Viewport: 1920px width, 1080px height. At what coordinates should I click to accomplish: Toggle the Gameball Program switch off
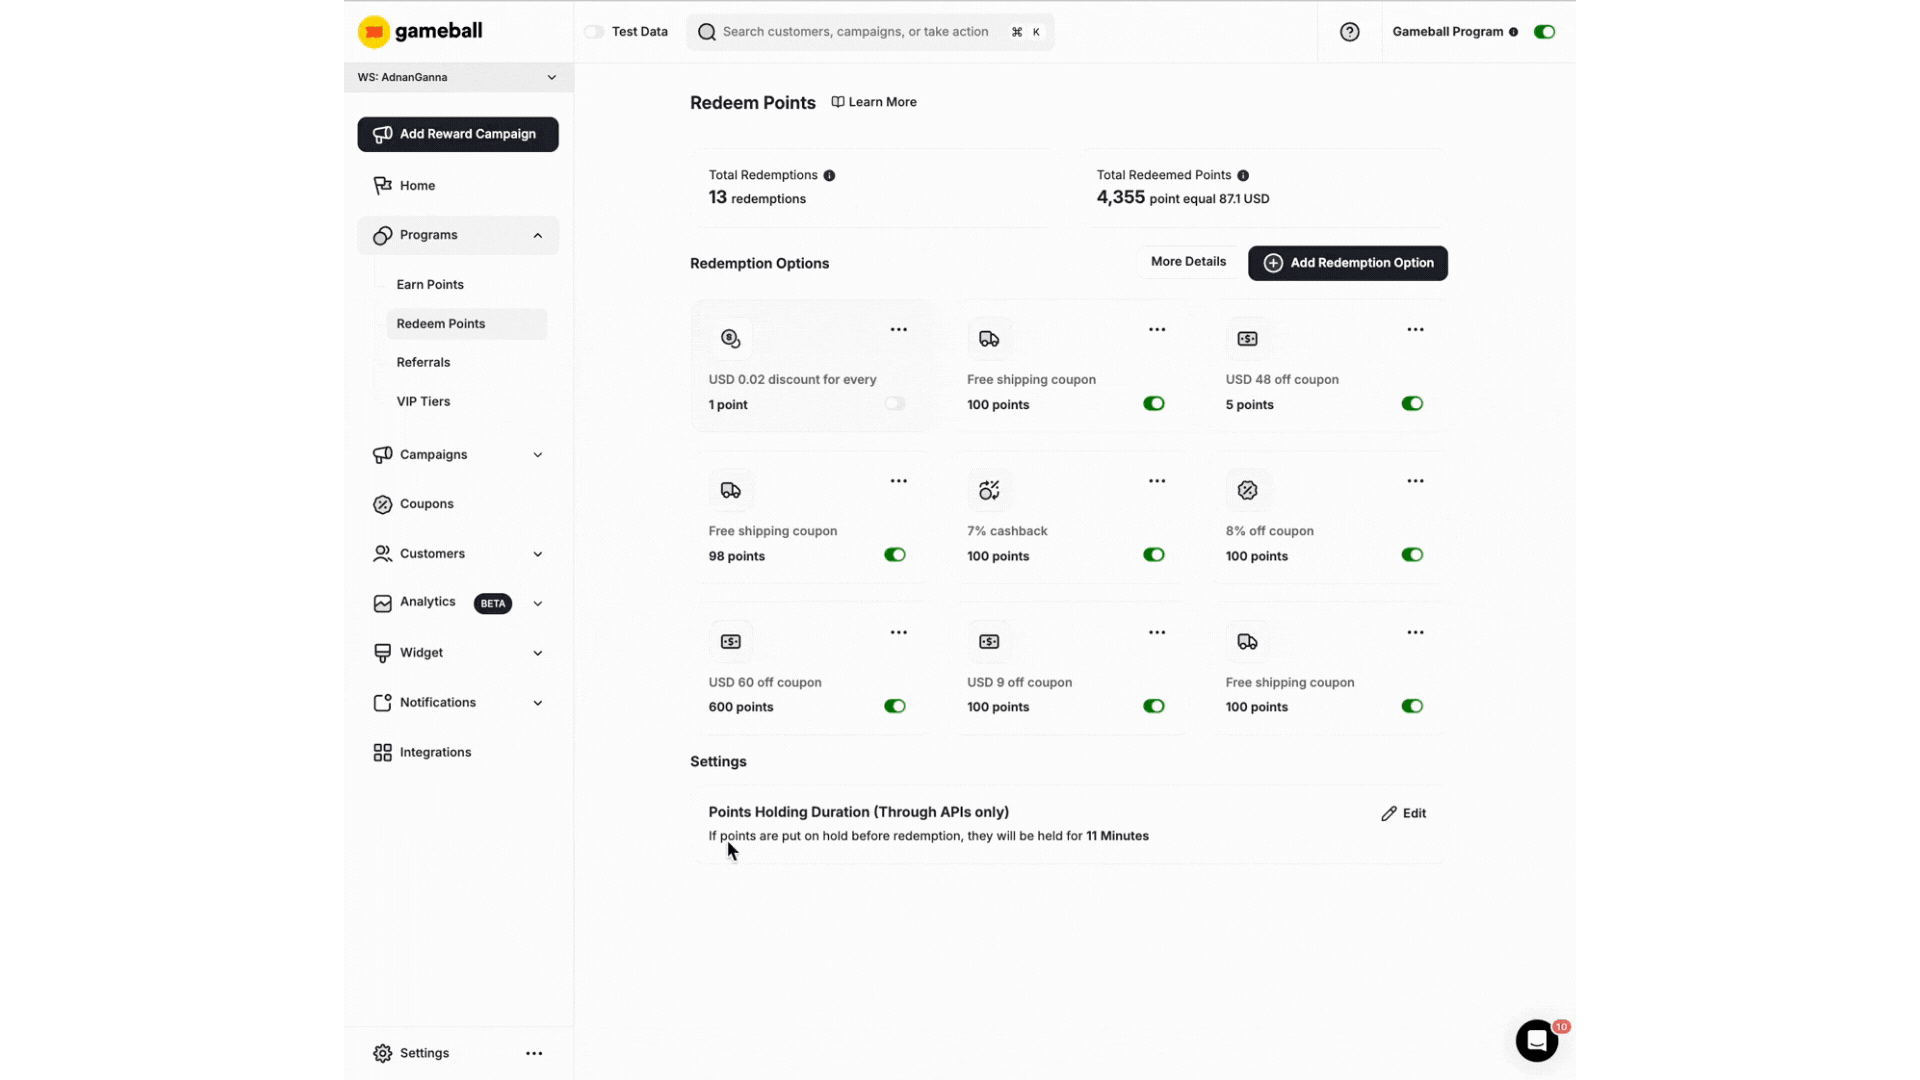click(x=1544, y=31)
